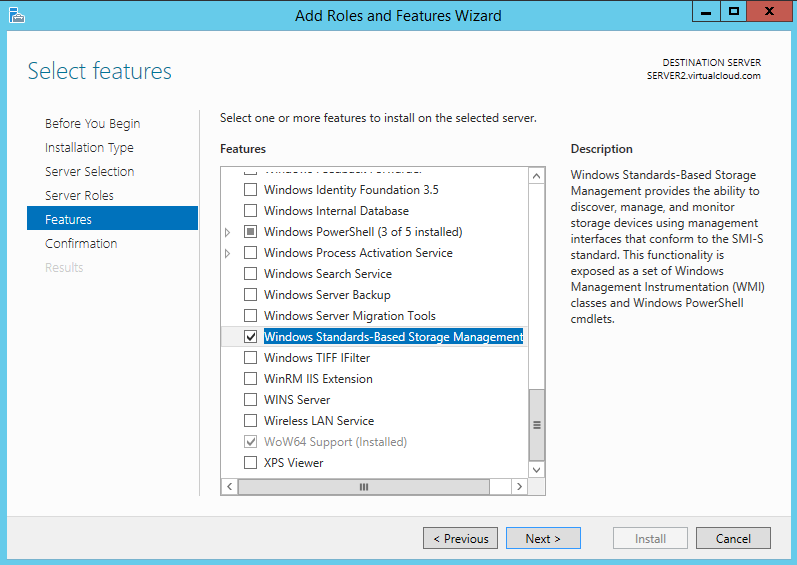Minimize the wizard window
This screenshot has width=797, height=565.
point(706,12)
